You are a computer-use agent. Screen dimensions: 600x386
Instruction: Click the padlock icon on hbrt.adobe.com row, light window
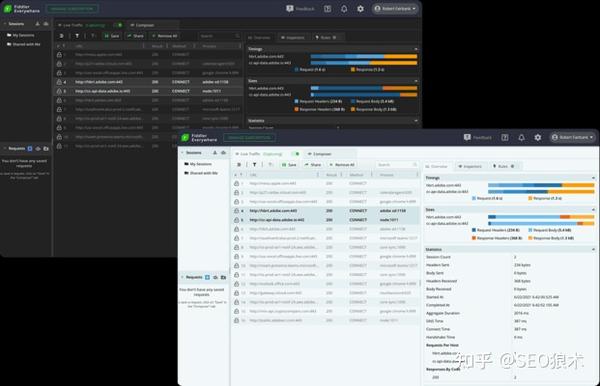pyautogui.click(x=236, y=211)
